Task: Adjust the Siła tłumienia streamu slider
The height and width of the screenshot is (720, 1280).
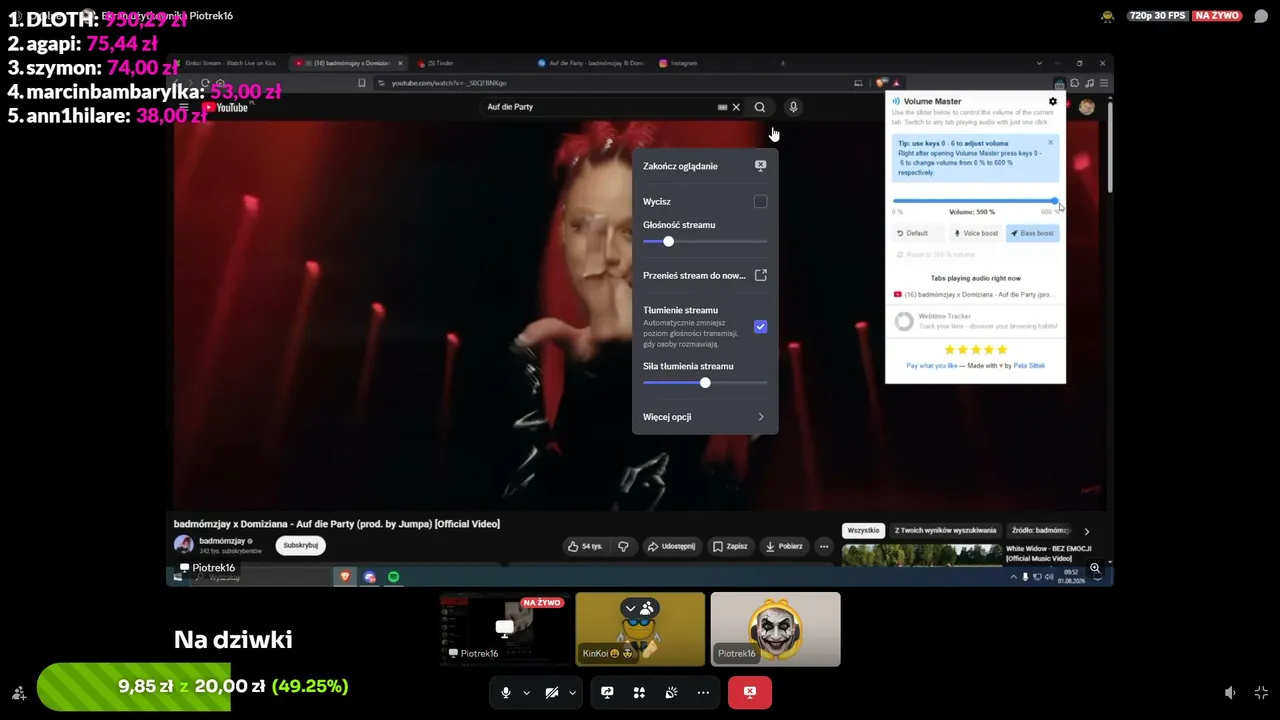Action: 705,383
